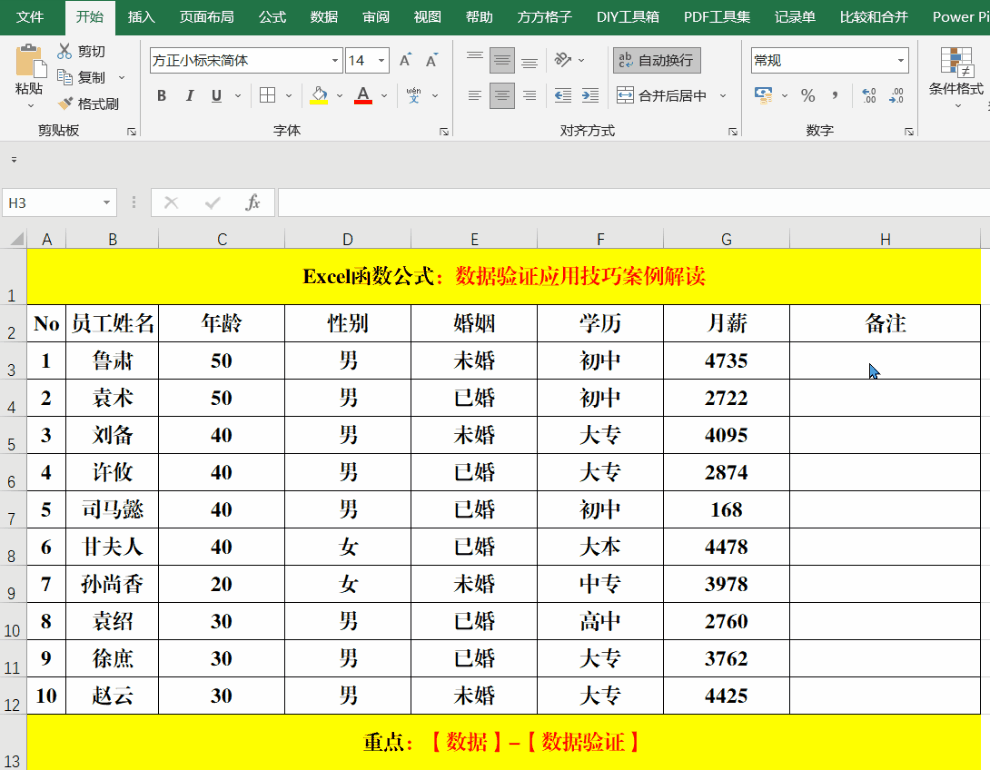Click the accounting number format icon

[763, 96]
